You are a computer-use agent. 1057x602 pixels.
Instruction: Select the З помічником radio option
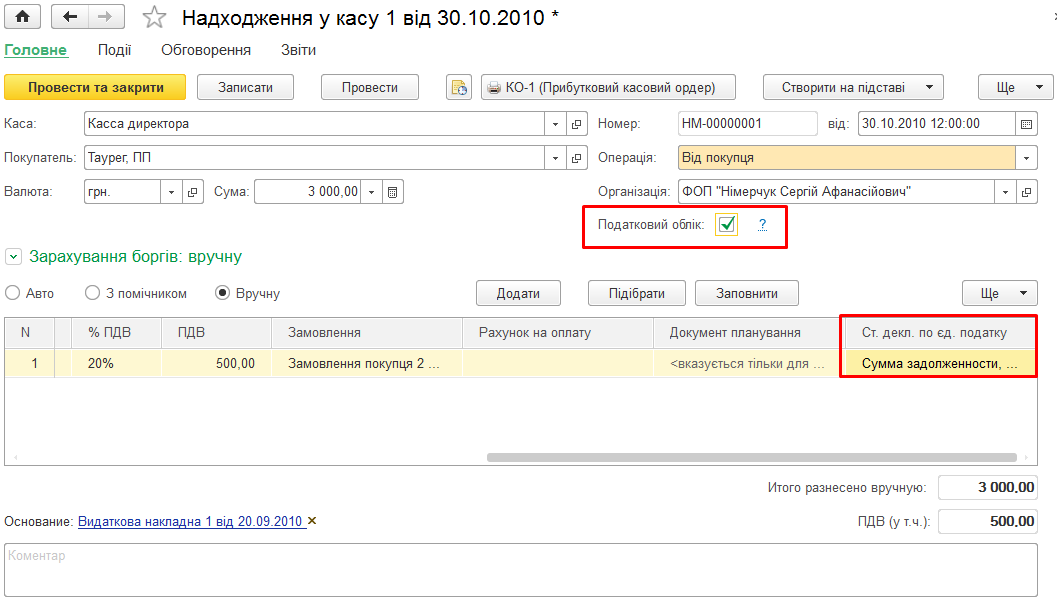click(92, 293)
